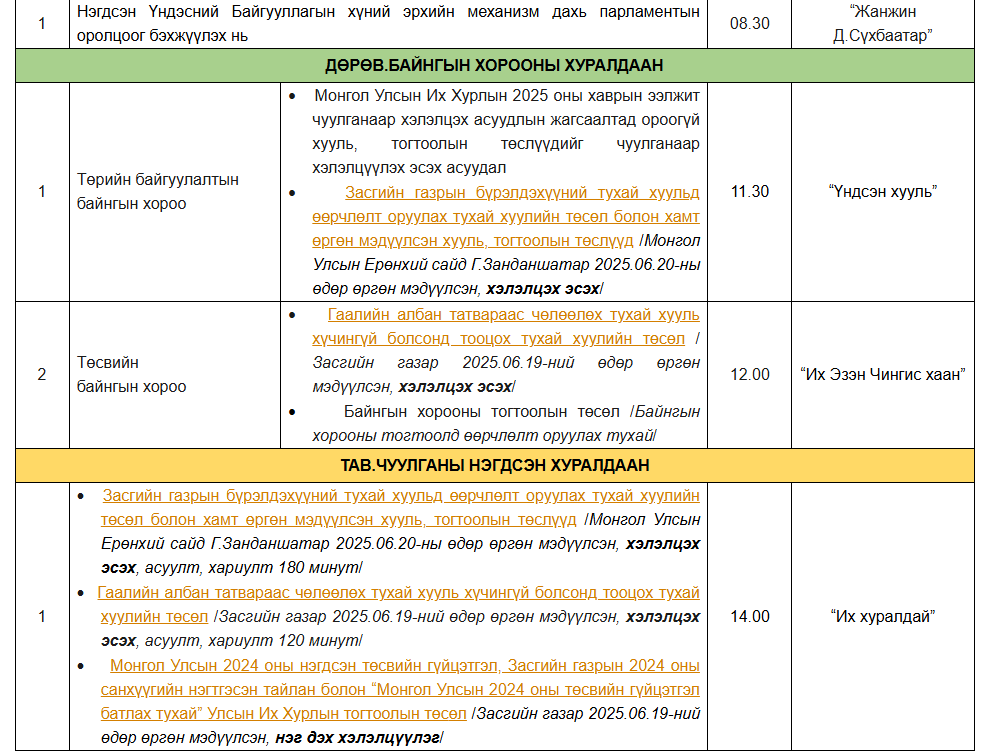Select the Төрийн байгуулалтын байнгын хороо cell
This screenshot has height=751, width=990.
[x=158, y=191]
